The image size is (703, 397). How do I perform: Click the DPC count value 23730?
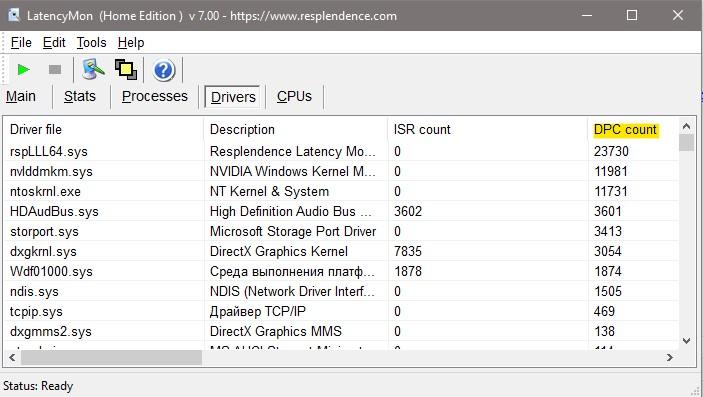click(x=611, y=152)
